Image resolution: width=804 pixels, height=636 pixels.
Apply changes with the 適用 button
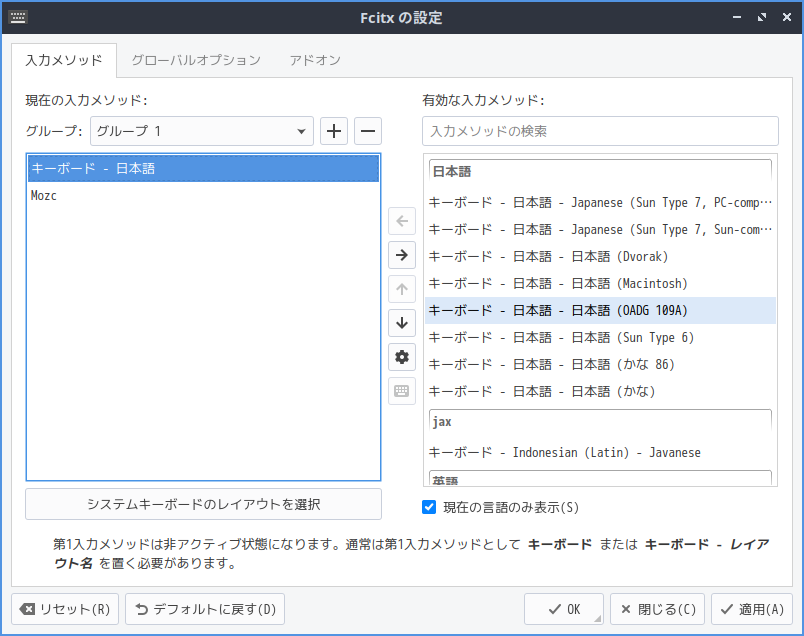[x=751, y=609]
